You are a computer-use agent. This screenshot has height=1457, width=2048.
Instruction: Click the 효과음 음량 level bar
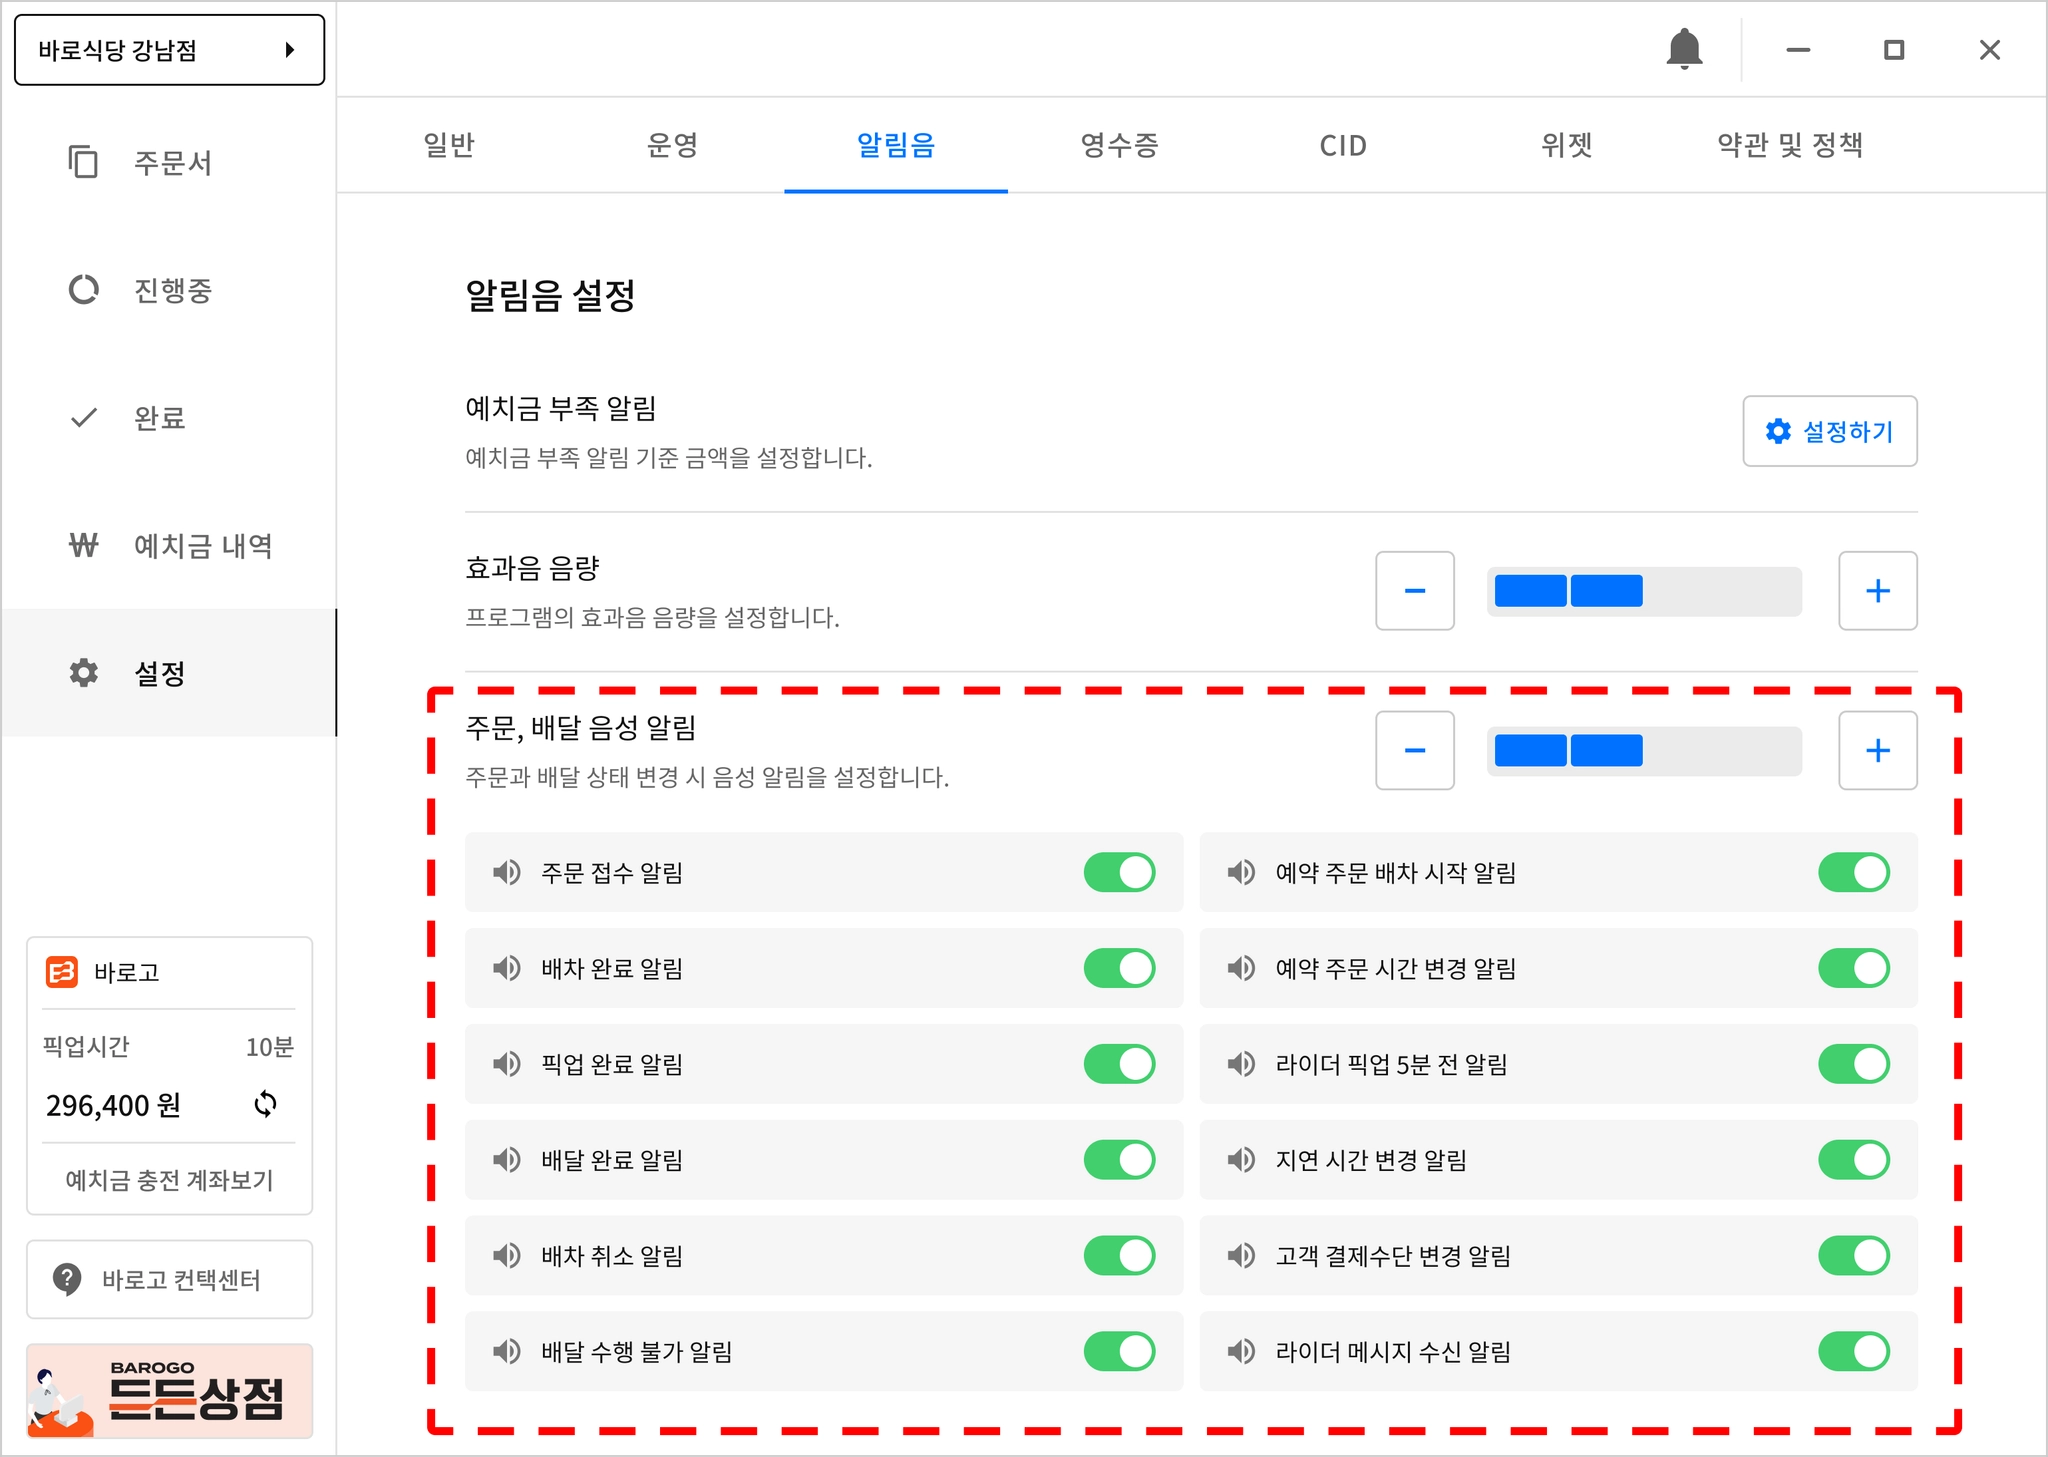point(1644,591)
